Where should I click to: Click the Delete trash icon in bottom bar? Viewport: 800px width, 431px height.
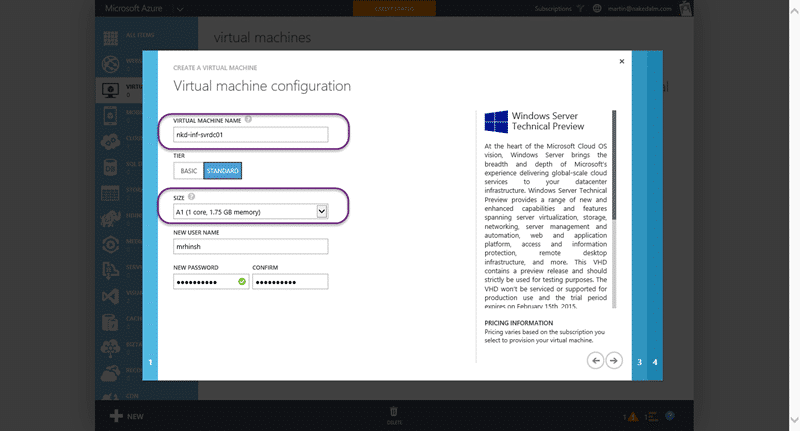pyautogui.click(x=394, y=412)
